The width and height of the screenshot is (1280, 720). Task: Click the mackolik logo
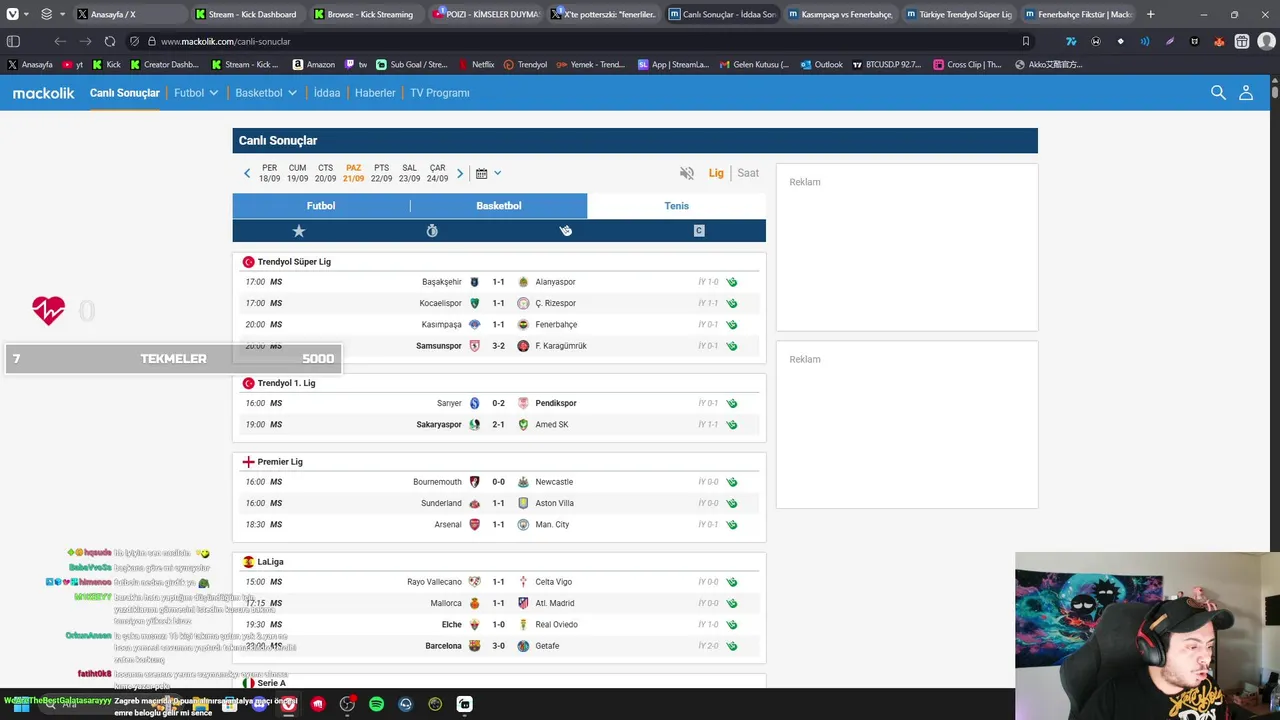pos(44,93)
